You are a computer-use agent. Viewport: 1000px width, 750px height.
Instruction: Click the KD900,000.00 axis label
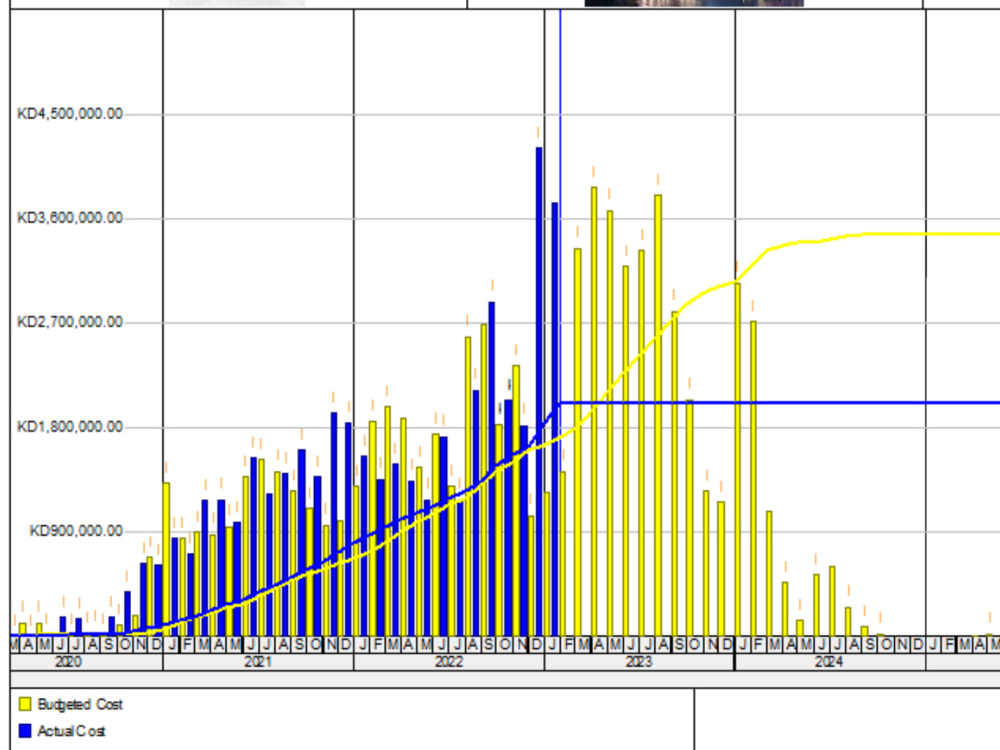click(76, 531)
